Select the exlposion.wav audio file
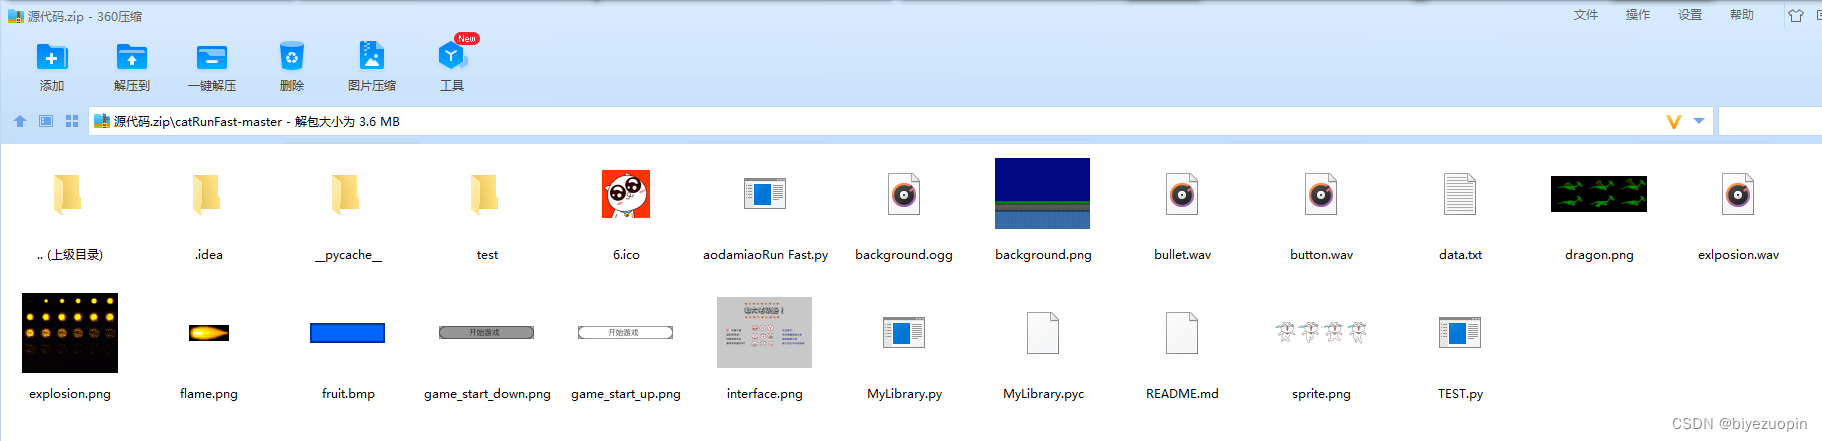1822x441 pixels. tap(1738, 194)
